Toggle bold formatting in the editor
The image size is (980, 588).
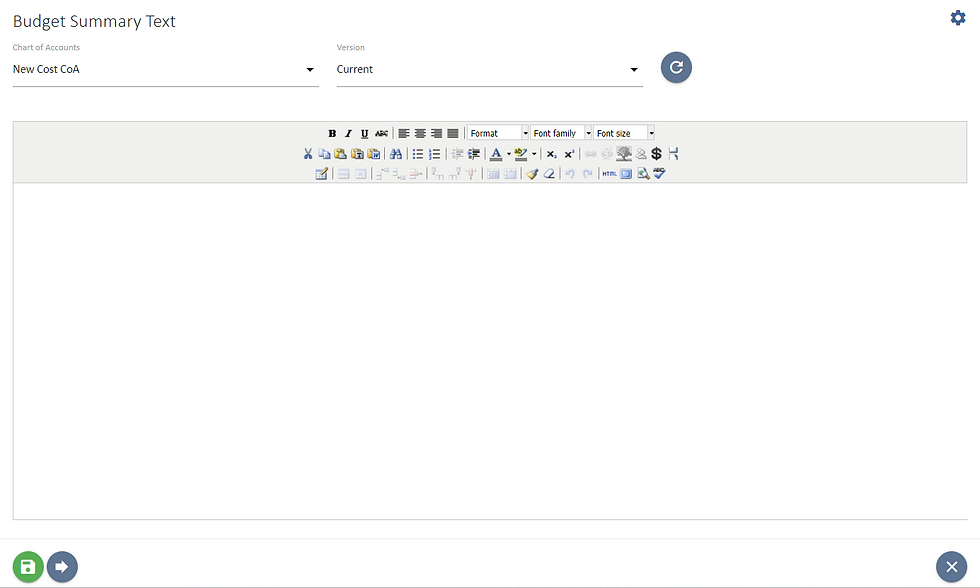click(x=332, y=133)
